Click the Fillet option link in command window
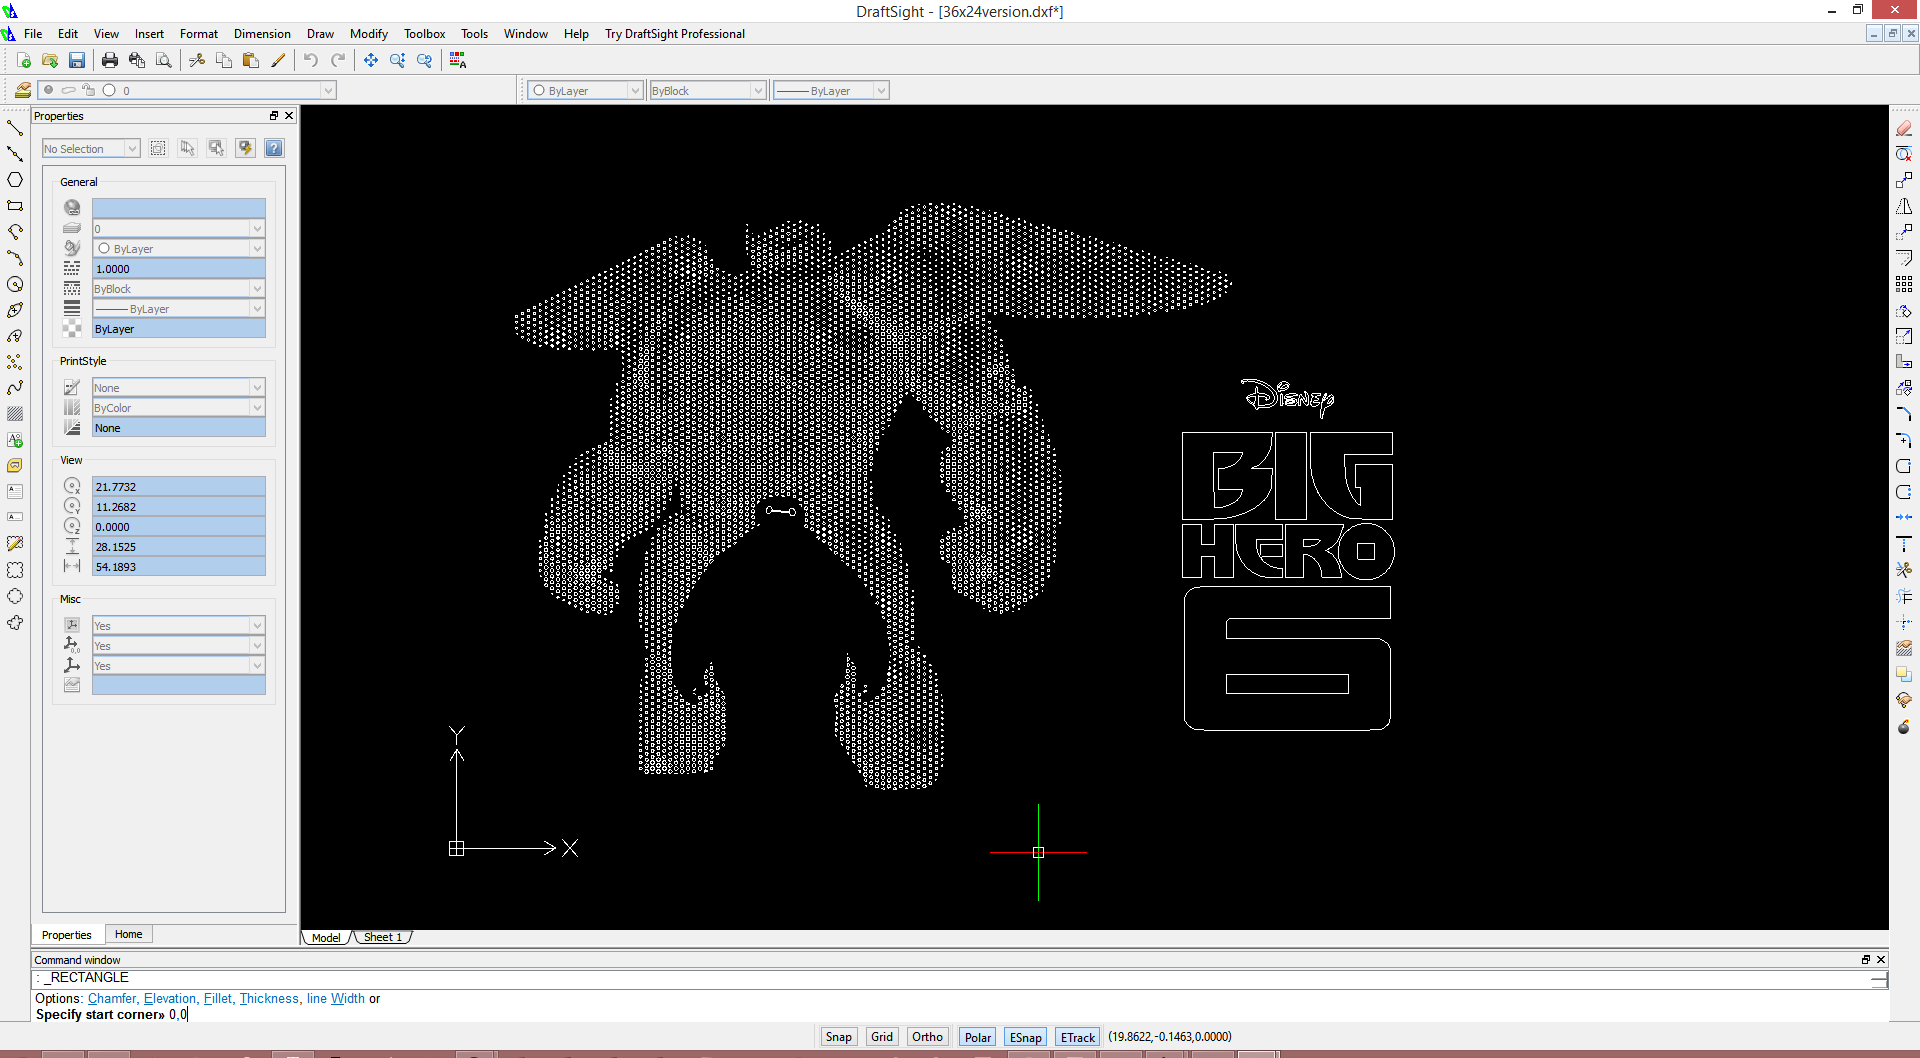This screenshot has height=1058, width=1920. point(218,998)
